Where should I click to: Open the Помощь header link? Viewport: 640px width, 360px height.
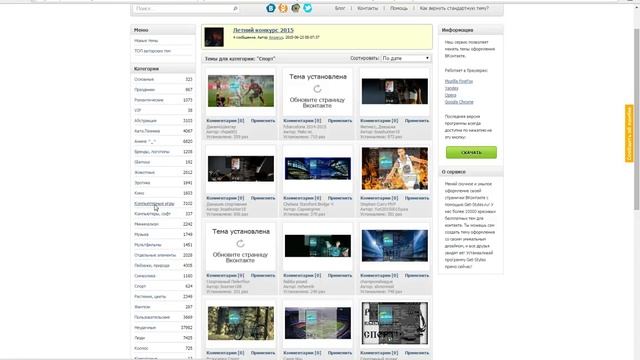click(x=399, y=8)
